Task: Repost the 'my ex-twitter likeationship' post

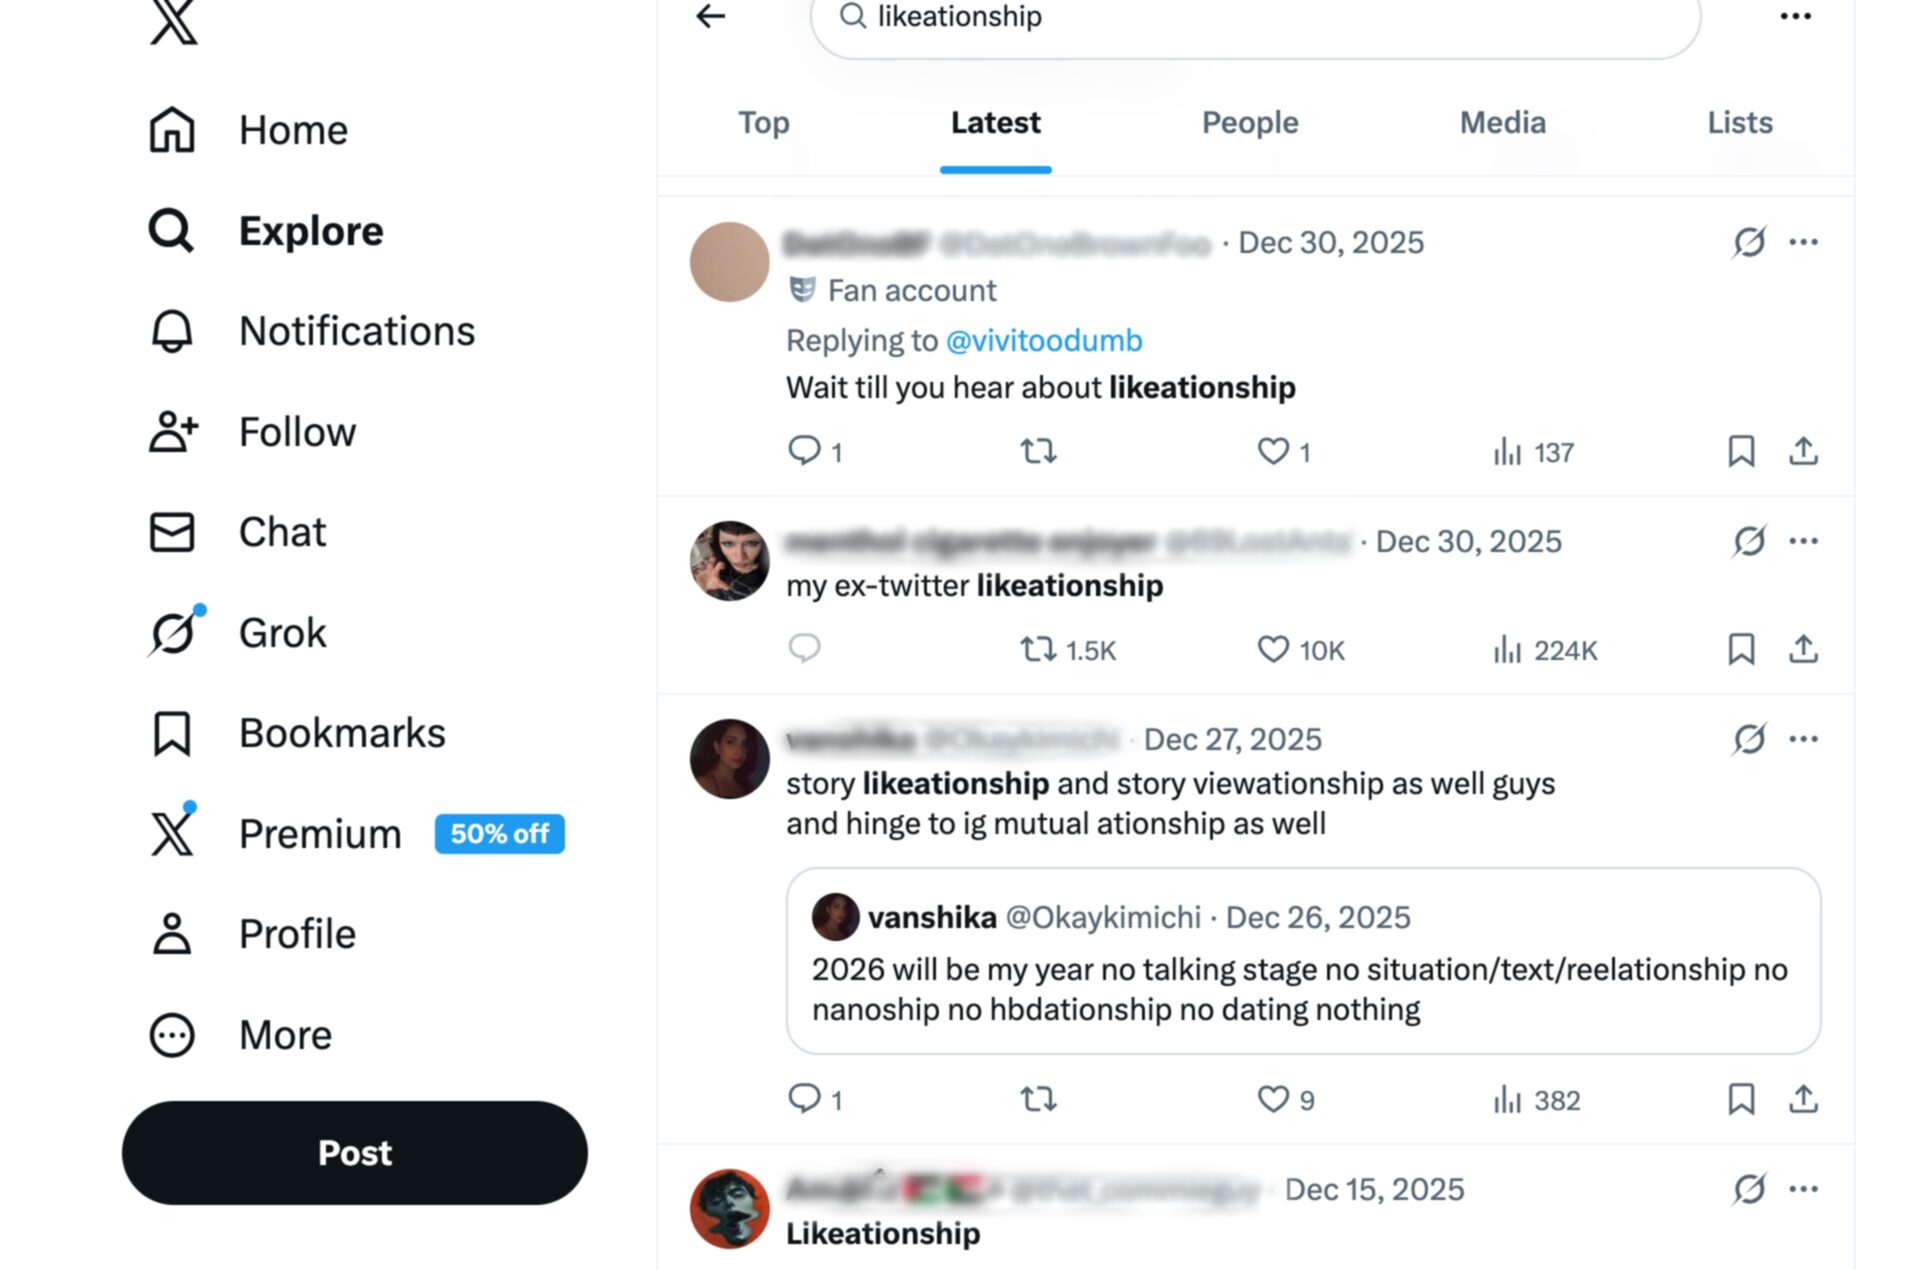Action: [1038, 650]
